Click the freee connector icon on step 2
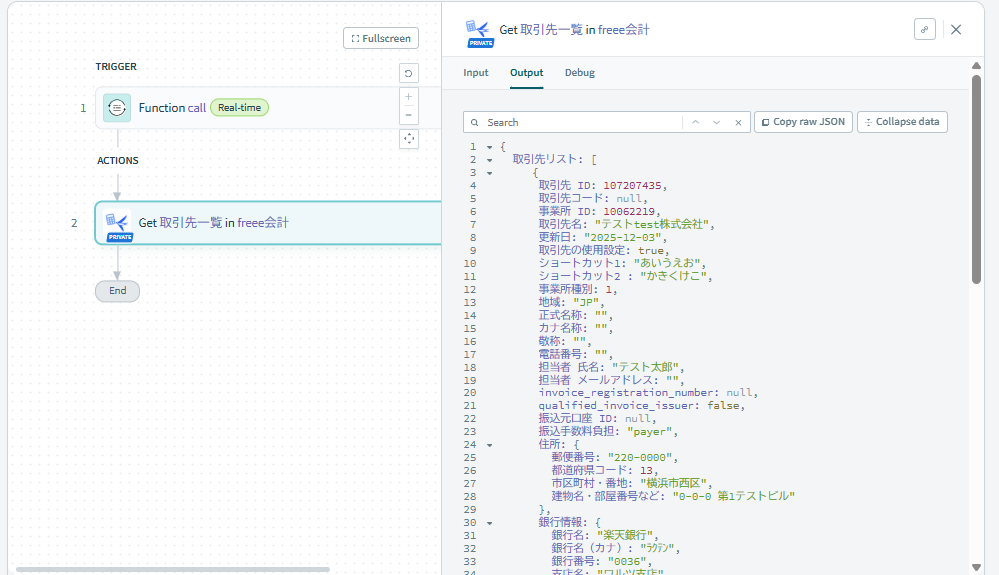The height and width of the screenshot is (575, 999). (x=118, y=224)
